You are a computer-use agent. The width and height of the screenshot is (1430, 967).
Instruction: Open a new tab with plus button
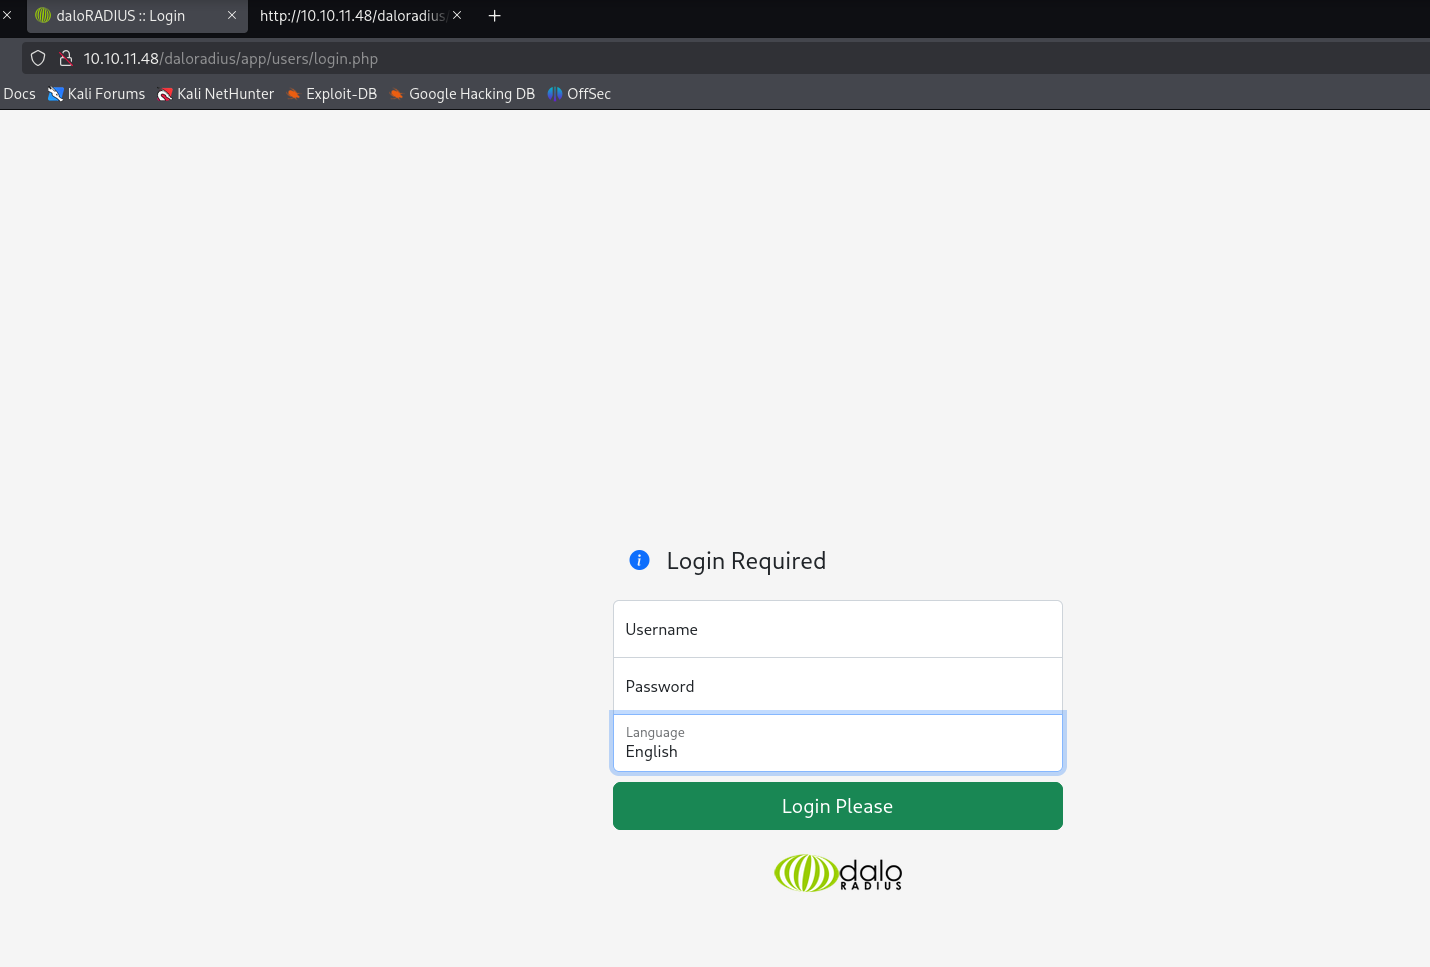tap(494, 16)
